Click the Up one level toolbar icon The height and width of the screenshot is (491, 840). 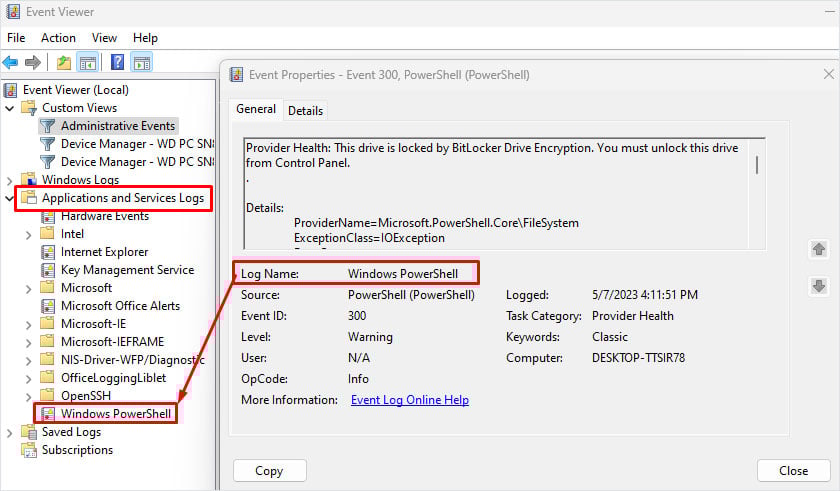pos(64,63)
